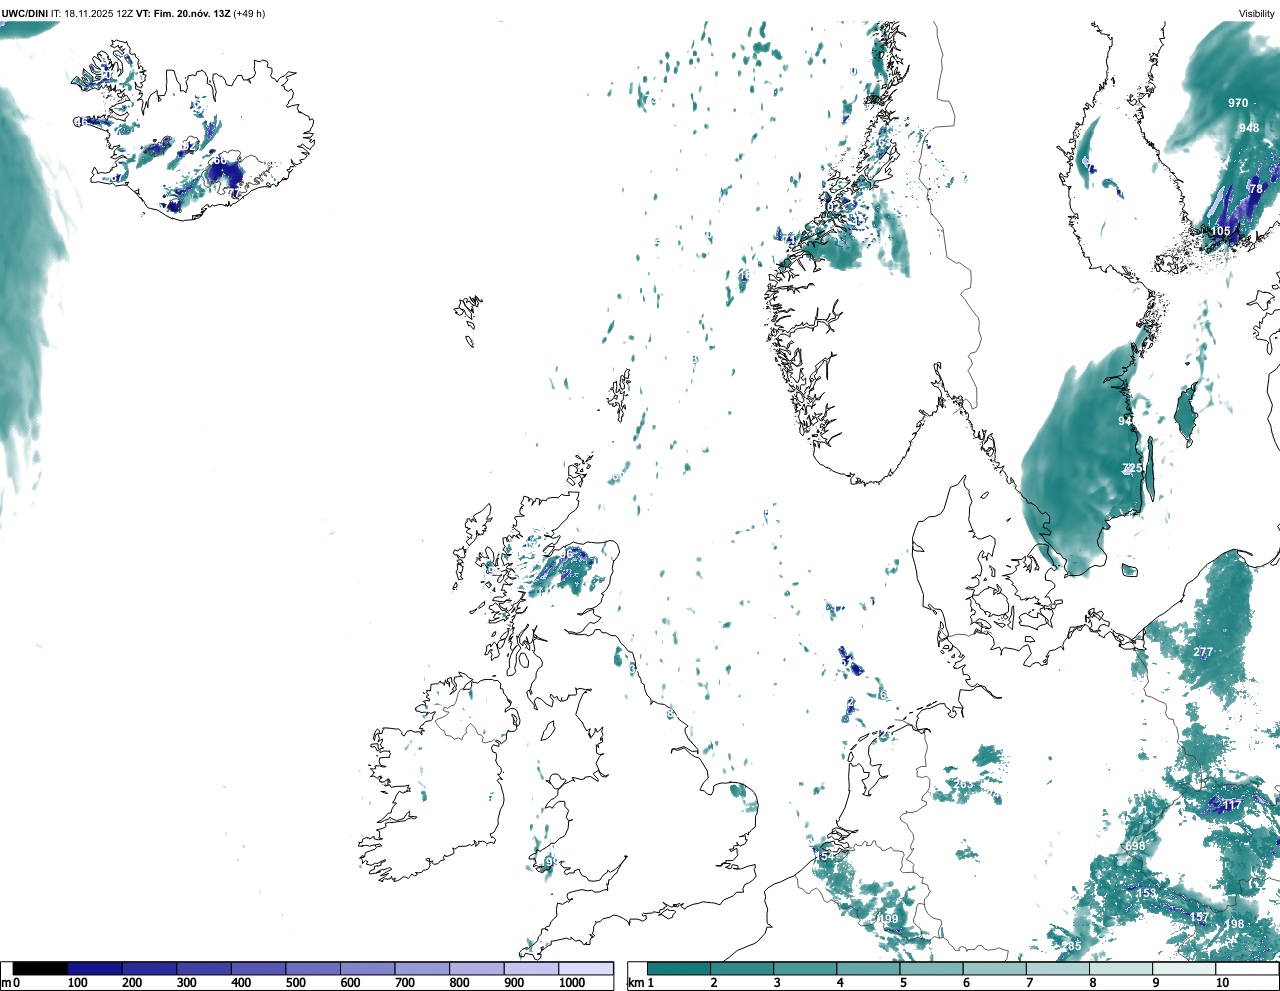Viewport: 1280px width, 991px height.
Task: Click the valid time 'Fim. 20.nóv. 13Z' text
Action: 191,13
